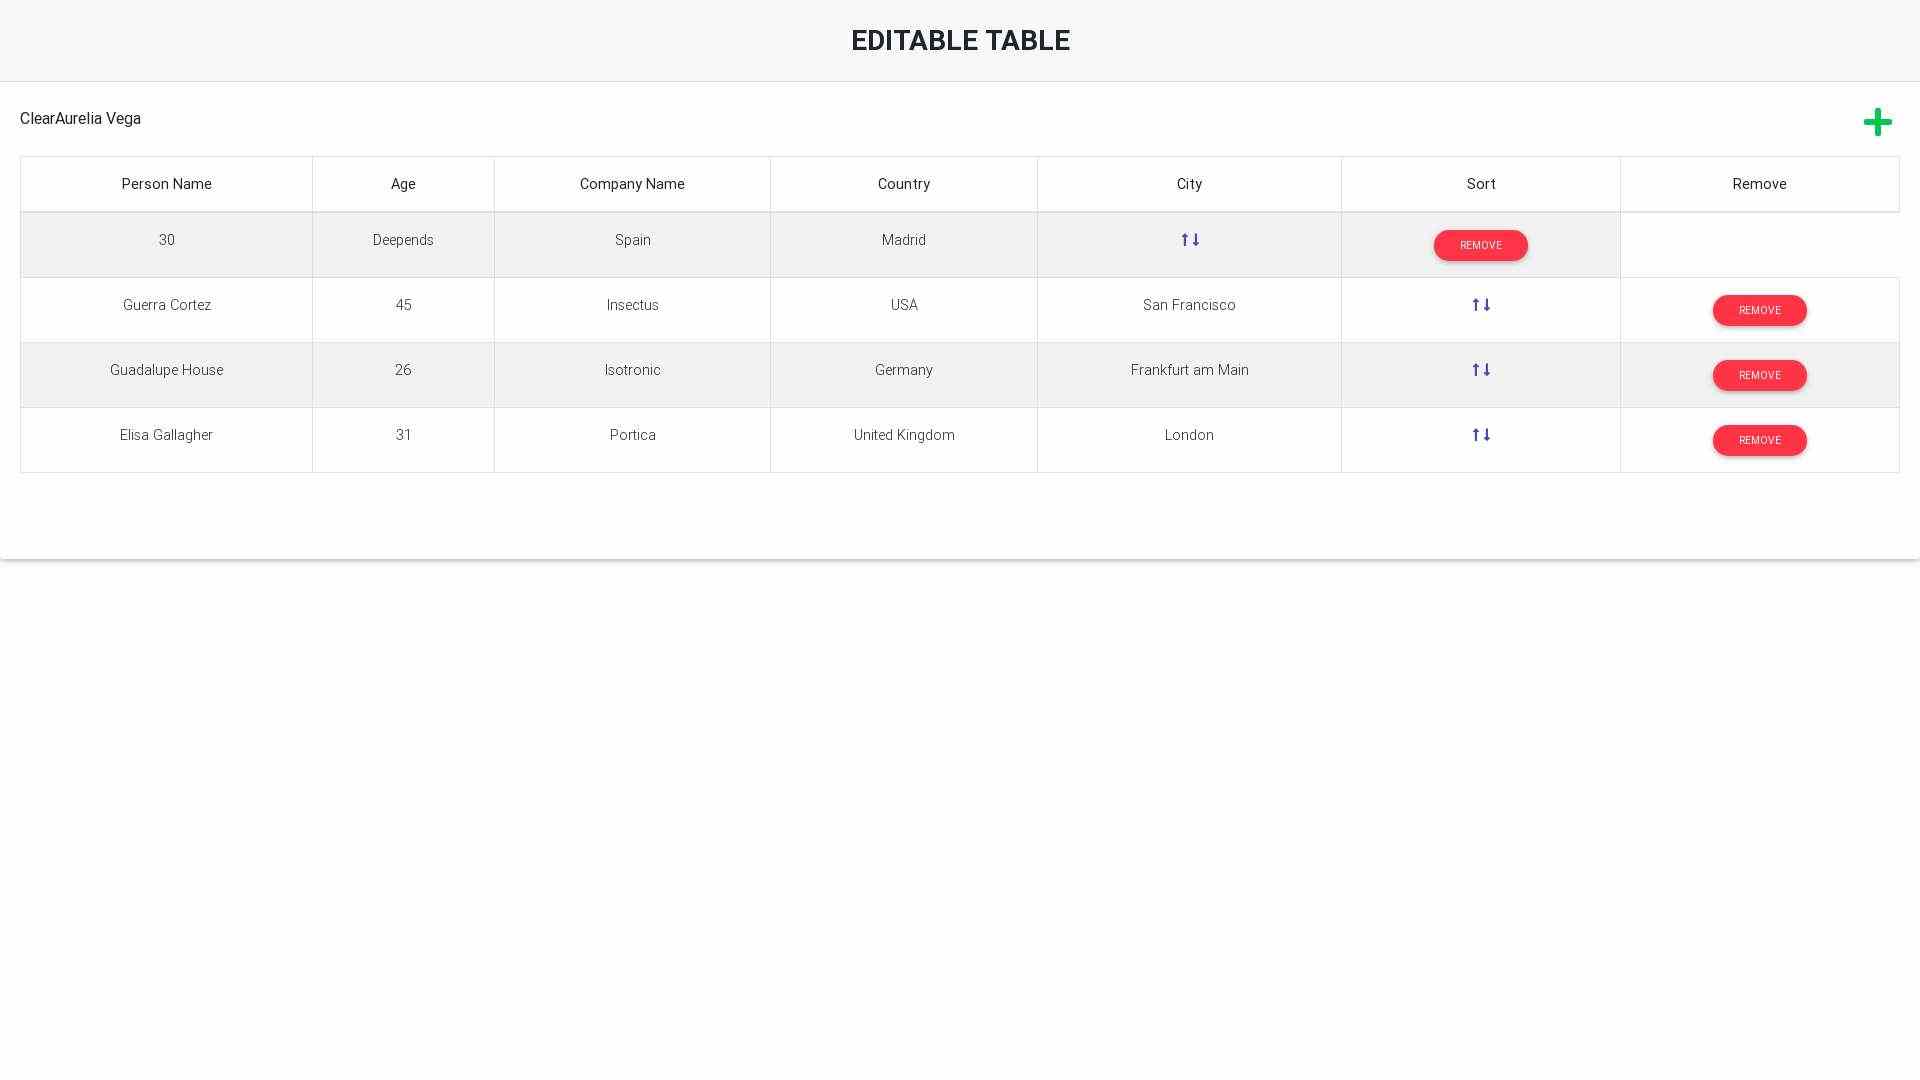Remove the Elisa Gallagher row

[x=1759, y=440]
